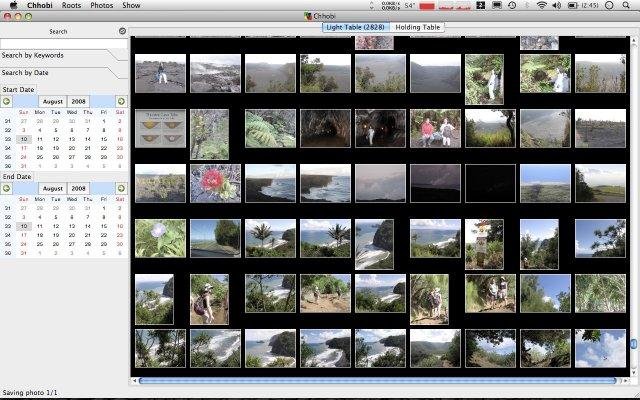Collapse the Search by Date section
Image resolution: width=640 pixels, height=400 pixels.
click(x=25, y=73)
